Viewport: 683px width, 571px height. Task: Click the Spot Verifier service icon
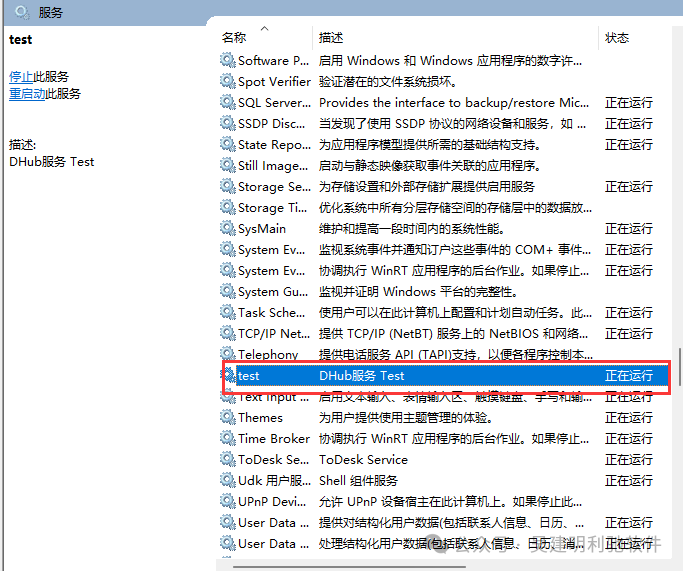227,81
